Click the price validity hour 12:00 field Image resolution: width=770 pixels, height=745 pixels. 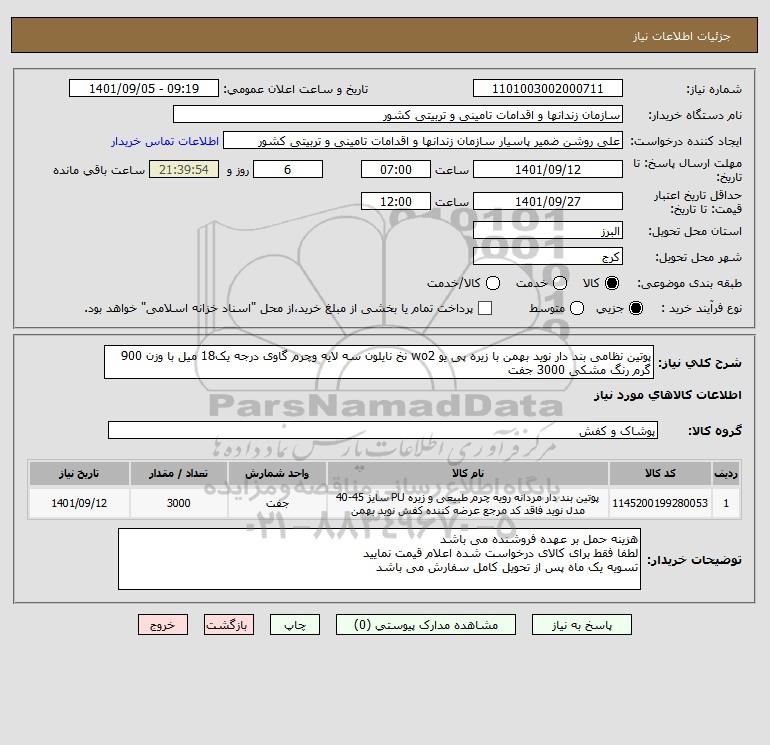(x=396, y=201)
